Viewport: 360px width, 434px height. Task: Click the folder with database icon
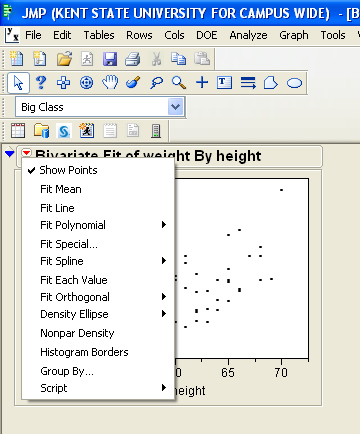click(x=41, y=130)
